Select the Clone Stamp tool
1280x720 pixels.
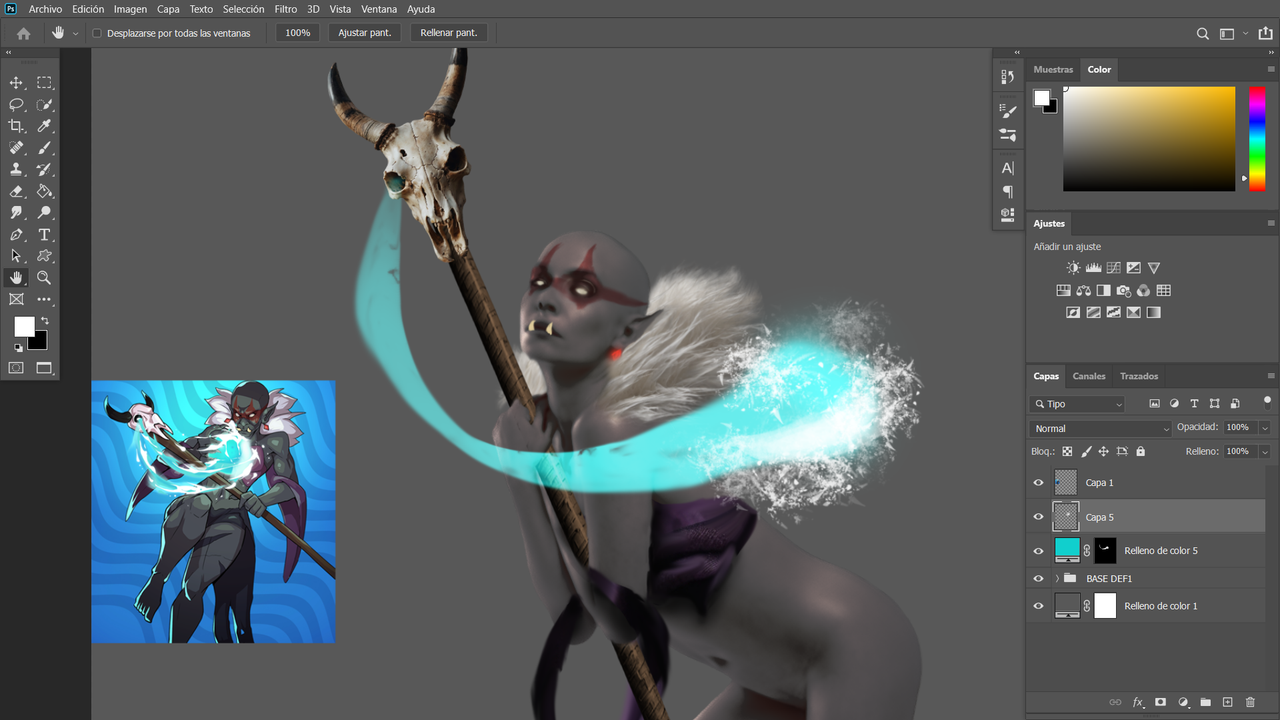pyautogui.click(x=16, y=170)
